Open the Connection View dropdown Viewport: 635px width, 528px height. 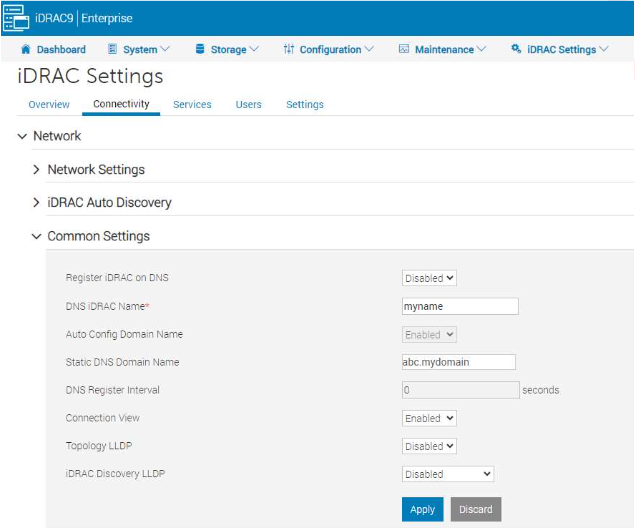point(429,418)
